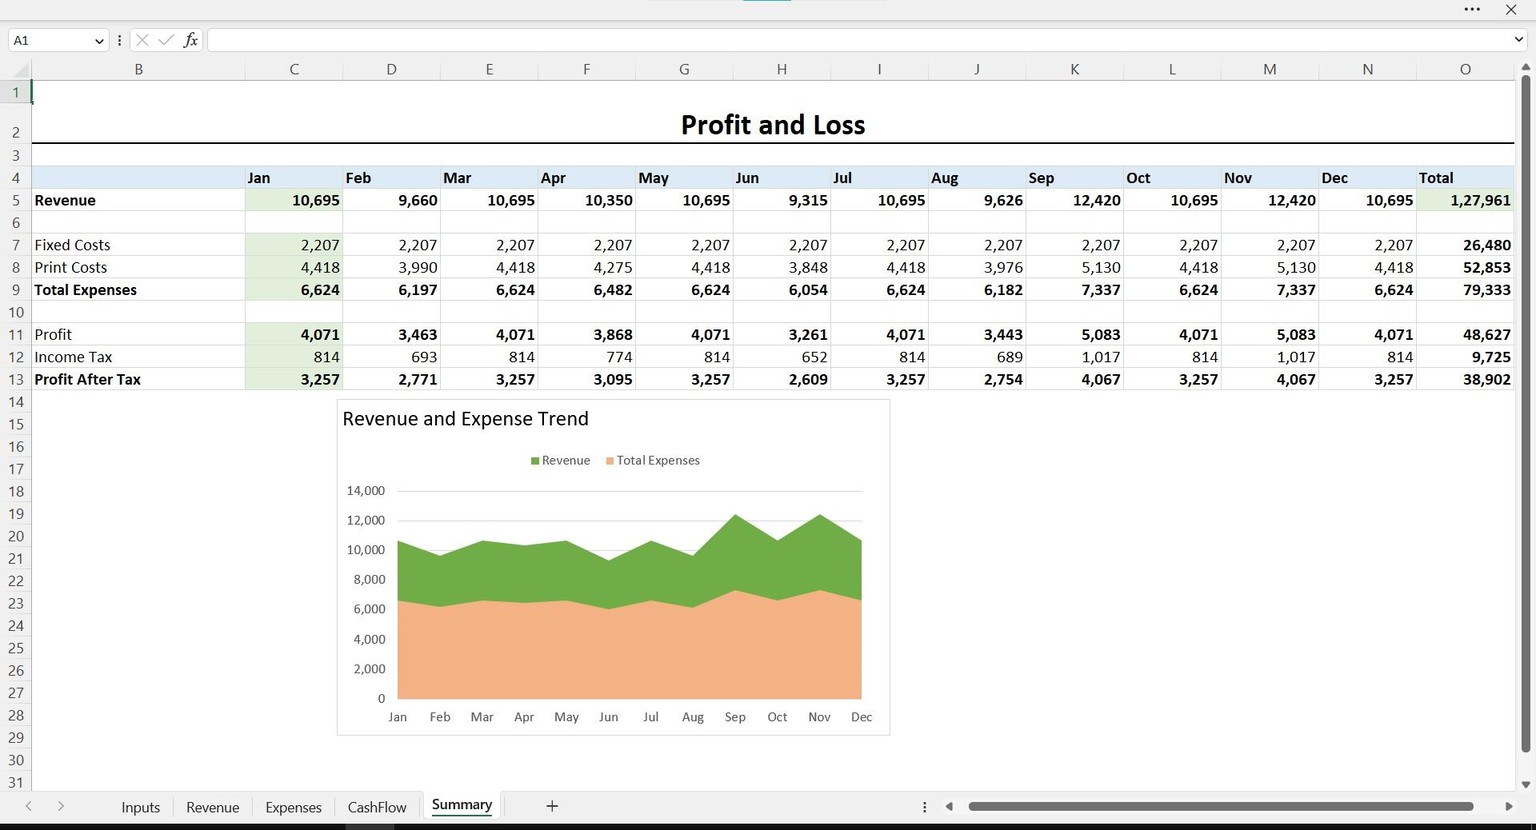
Task: Click the sheet tab bar options dots
Action: [924, 807]
